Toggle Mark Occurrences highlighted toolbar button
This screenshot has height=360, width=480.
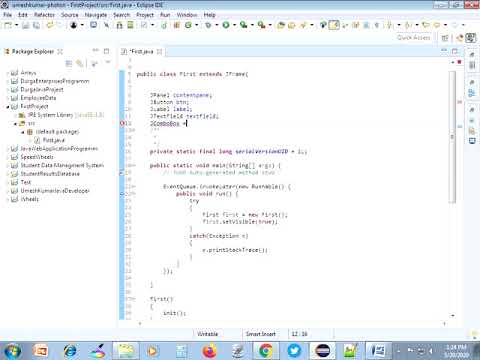334,25
